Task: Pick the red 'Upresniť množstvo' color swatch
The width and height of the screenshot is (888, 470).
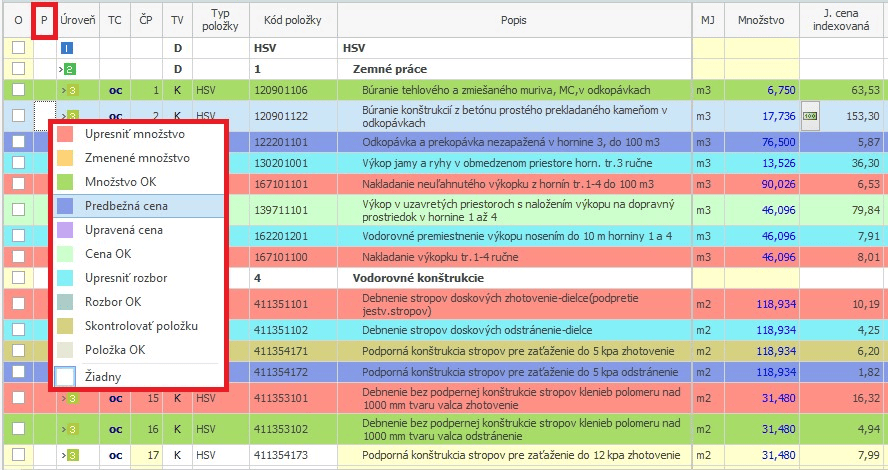Action: (65, 134)
